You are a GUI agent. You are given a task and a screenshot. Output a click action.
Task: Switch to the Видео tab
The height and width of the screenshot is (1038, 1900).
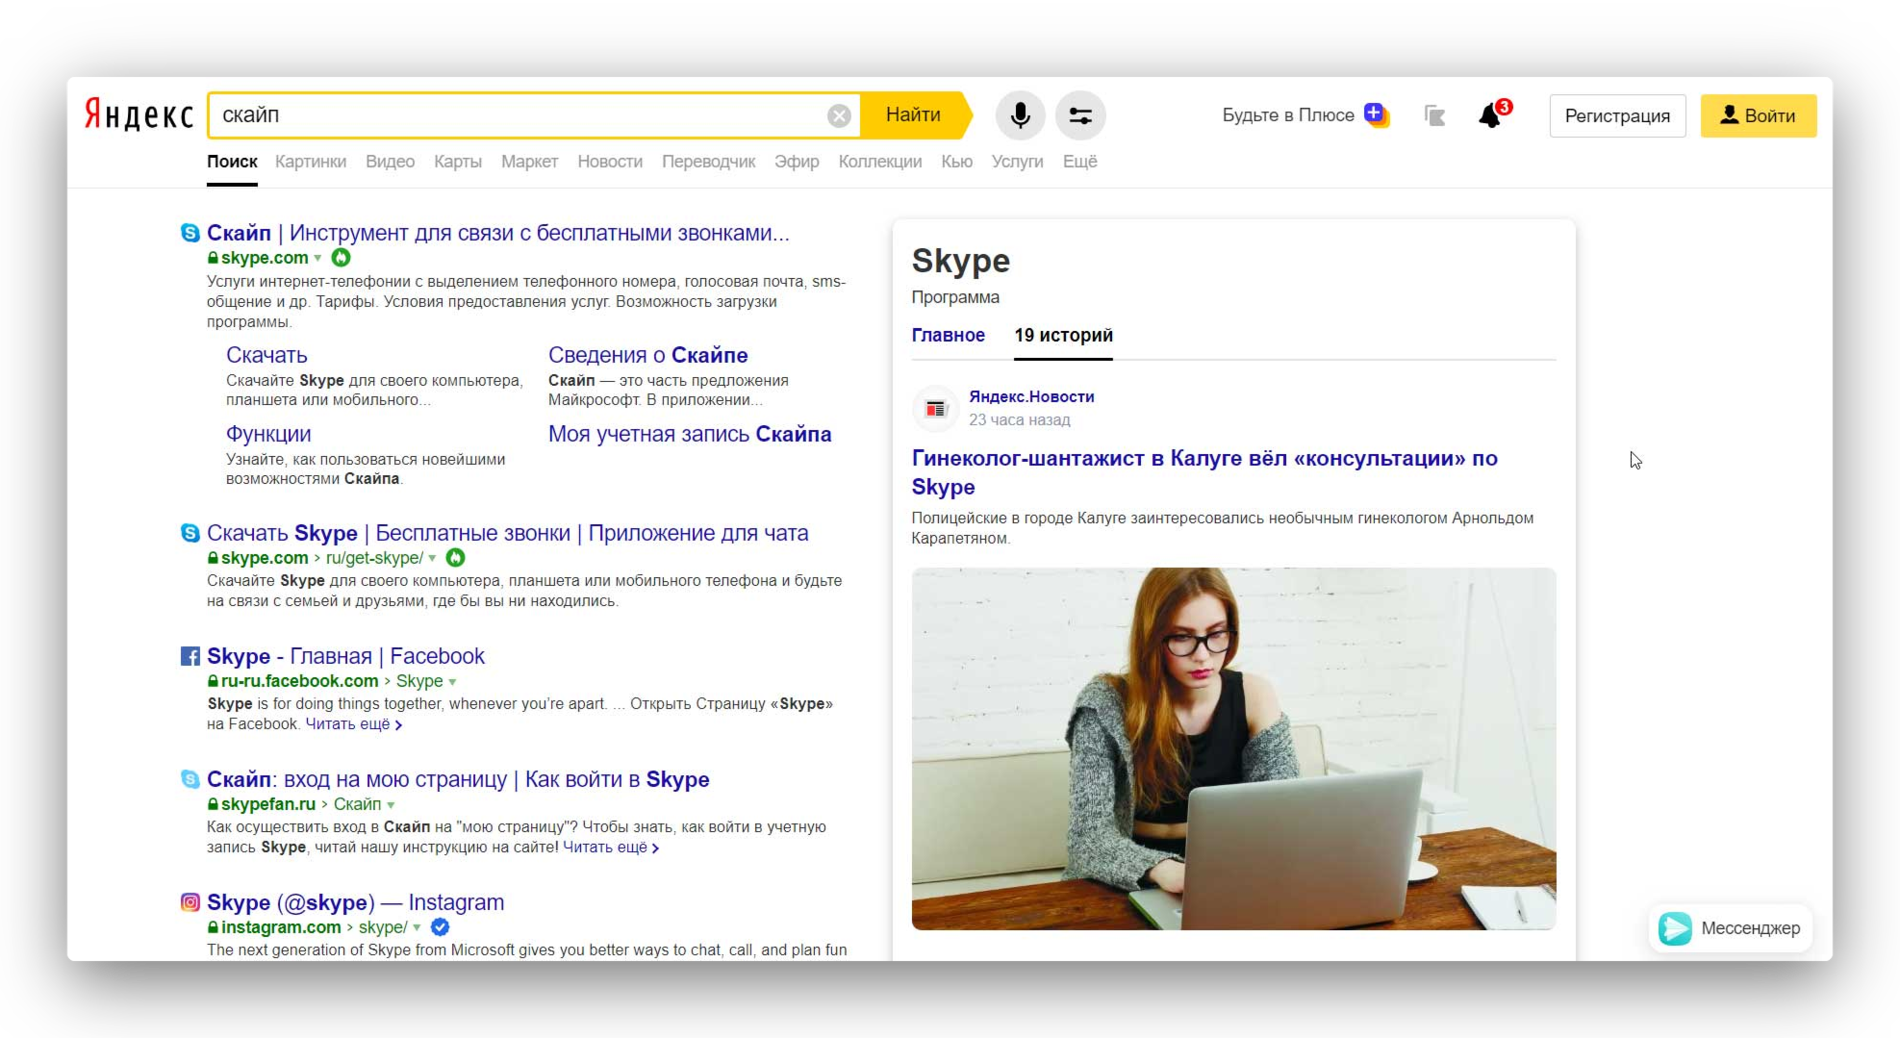click(x=390, y=161)
